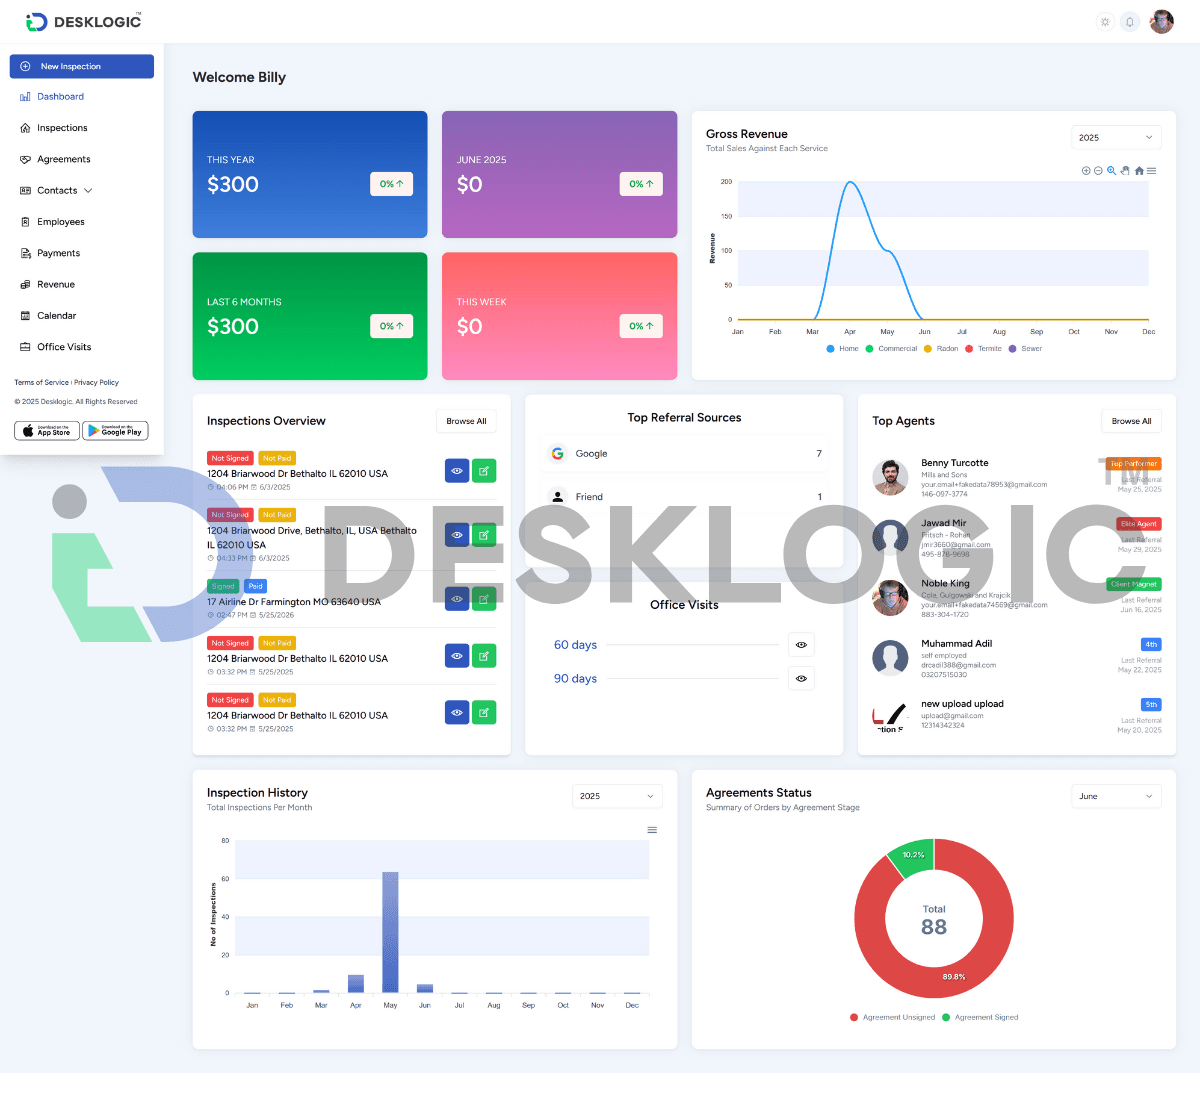
Task: Click the chart zoom-out minus icon
Action: [1098, 171]
